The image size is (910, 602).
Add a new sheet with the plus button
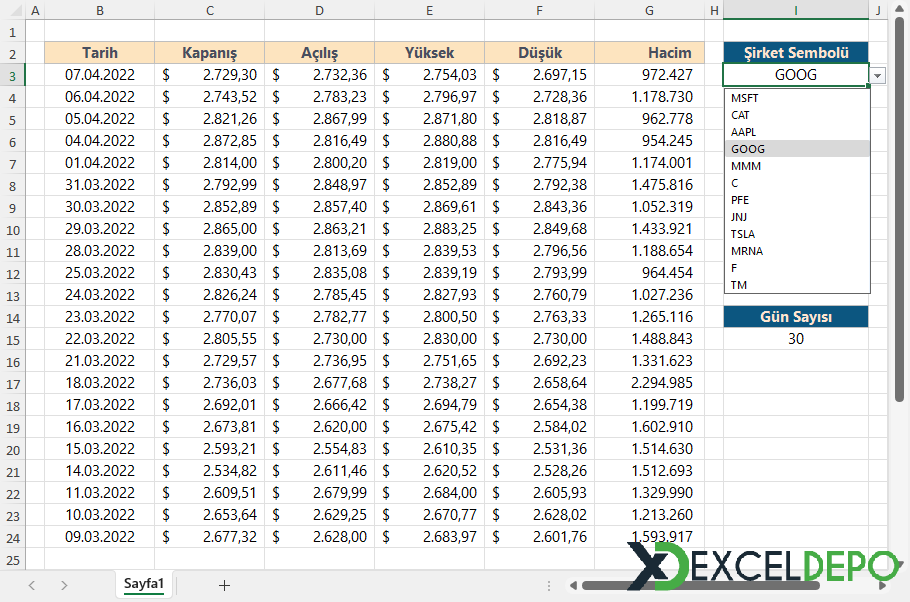click(224, 586)
